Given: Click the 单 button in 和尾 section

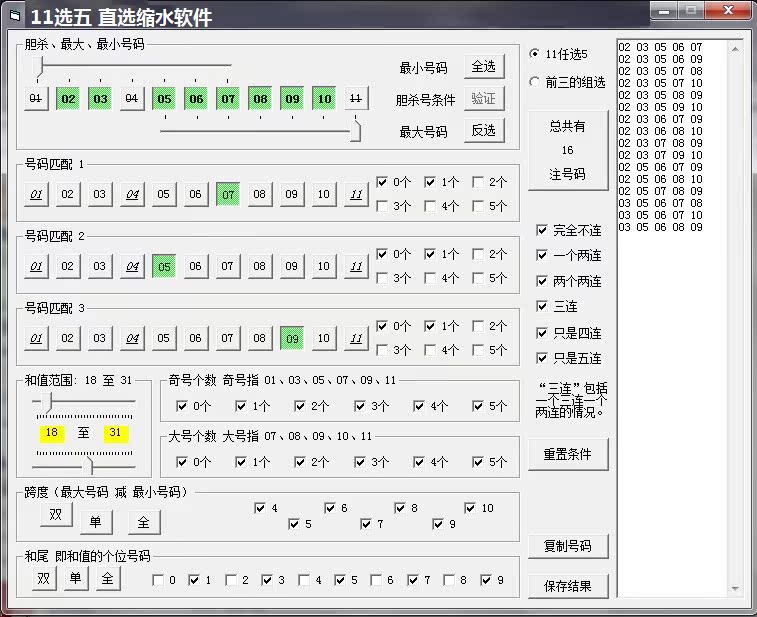Looking at the screenshot, I should (x=76, y=578).
